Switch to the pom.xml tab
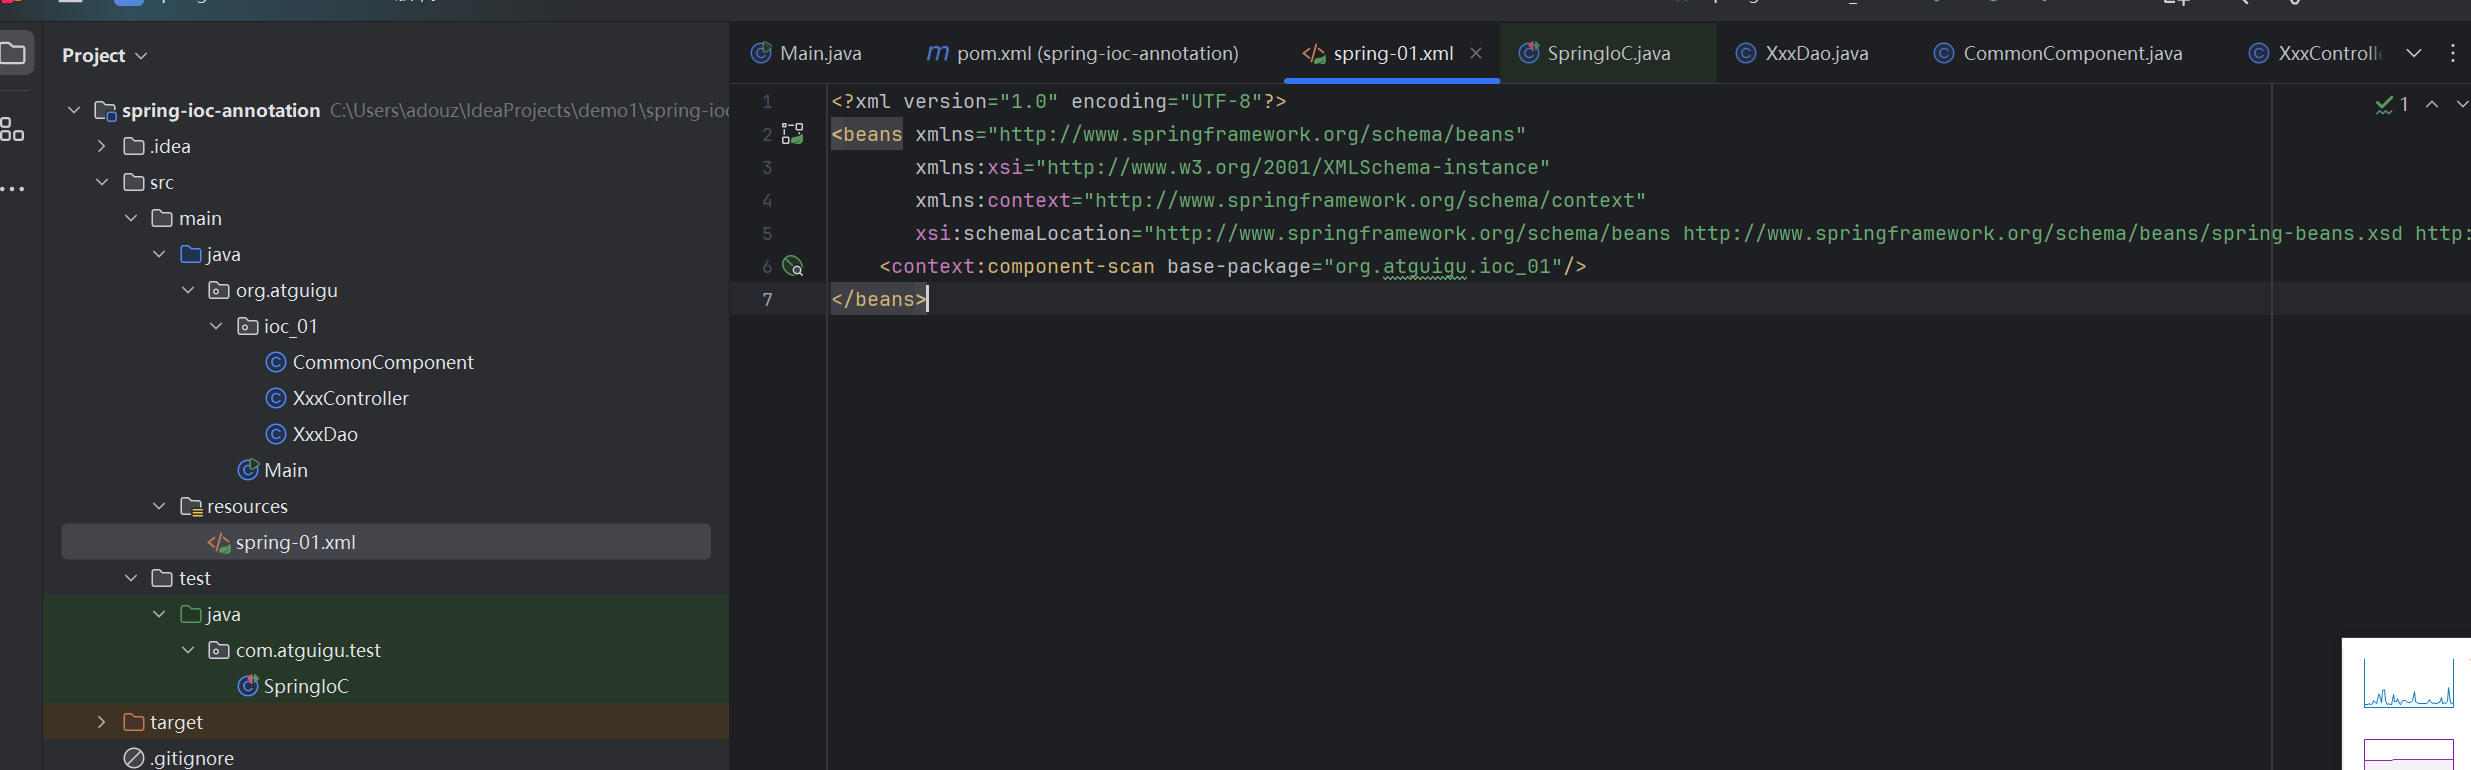The image size is (2471, 770). tap(1083, 53)
